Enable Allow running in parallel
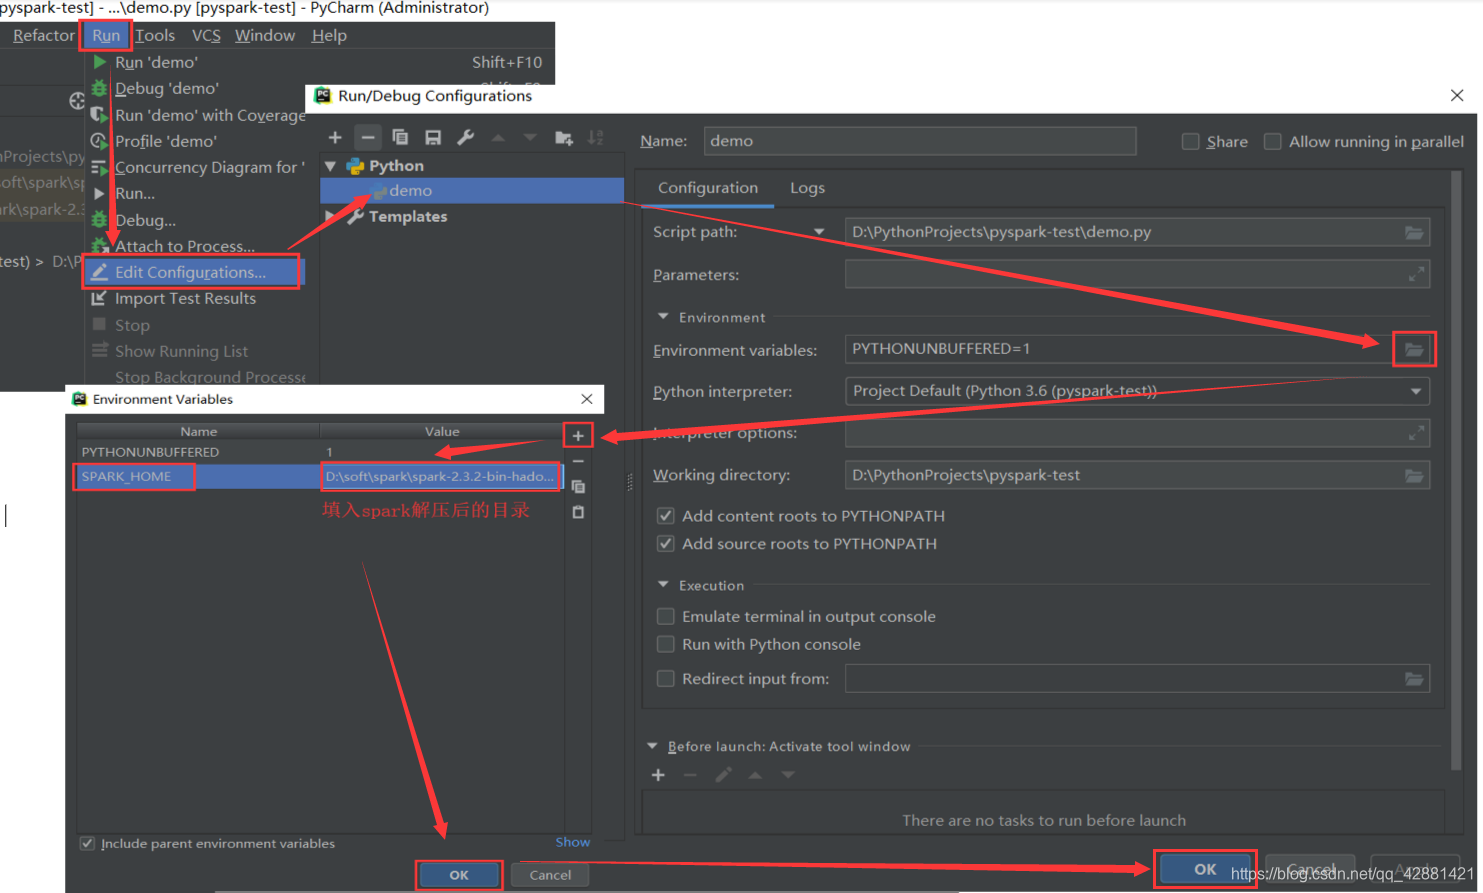 pyautogui.click(x=1273, y=142)
